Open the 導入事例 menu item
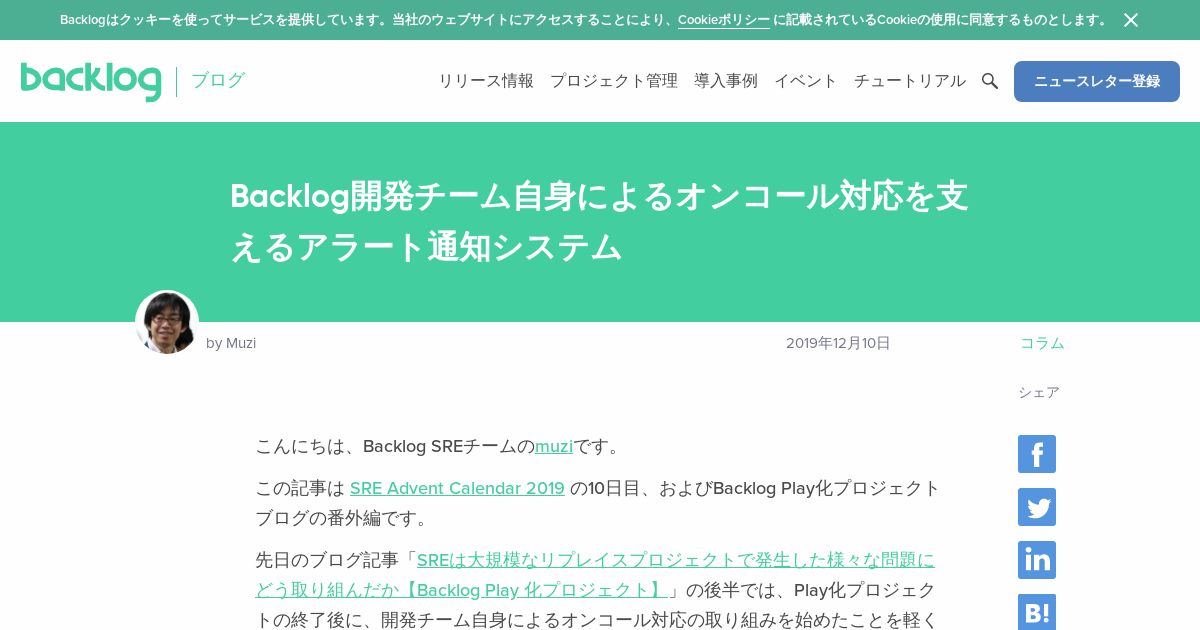Screen dimensions: 1200x630 726,81
